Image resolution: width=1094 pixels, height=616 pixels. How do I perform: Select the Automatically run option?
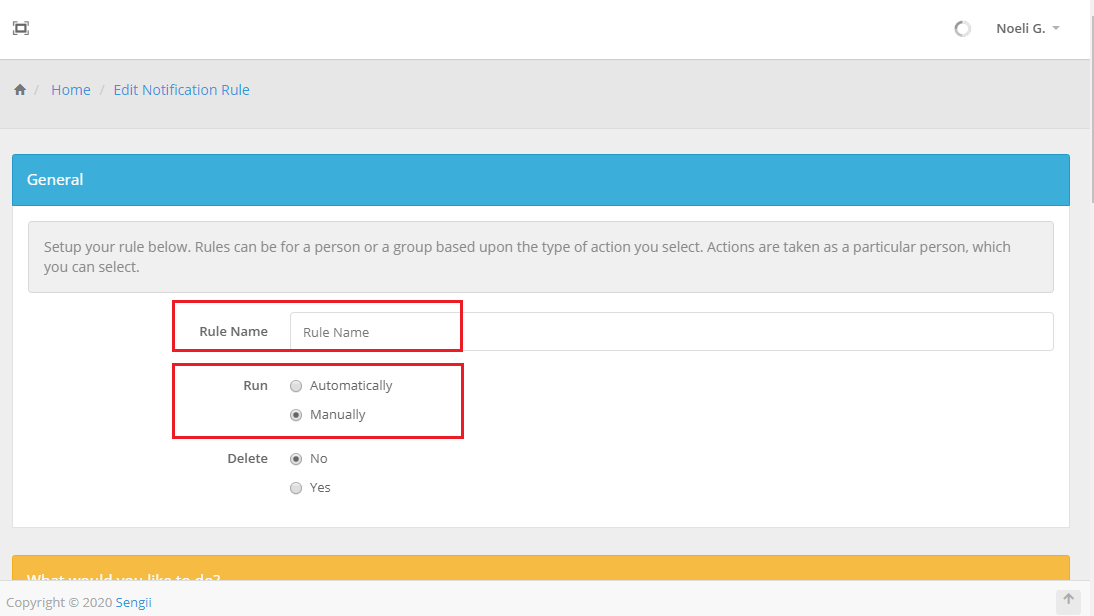coord(296,386)
